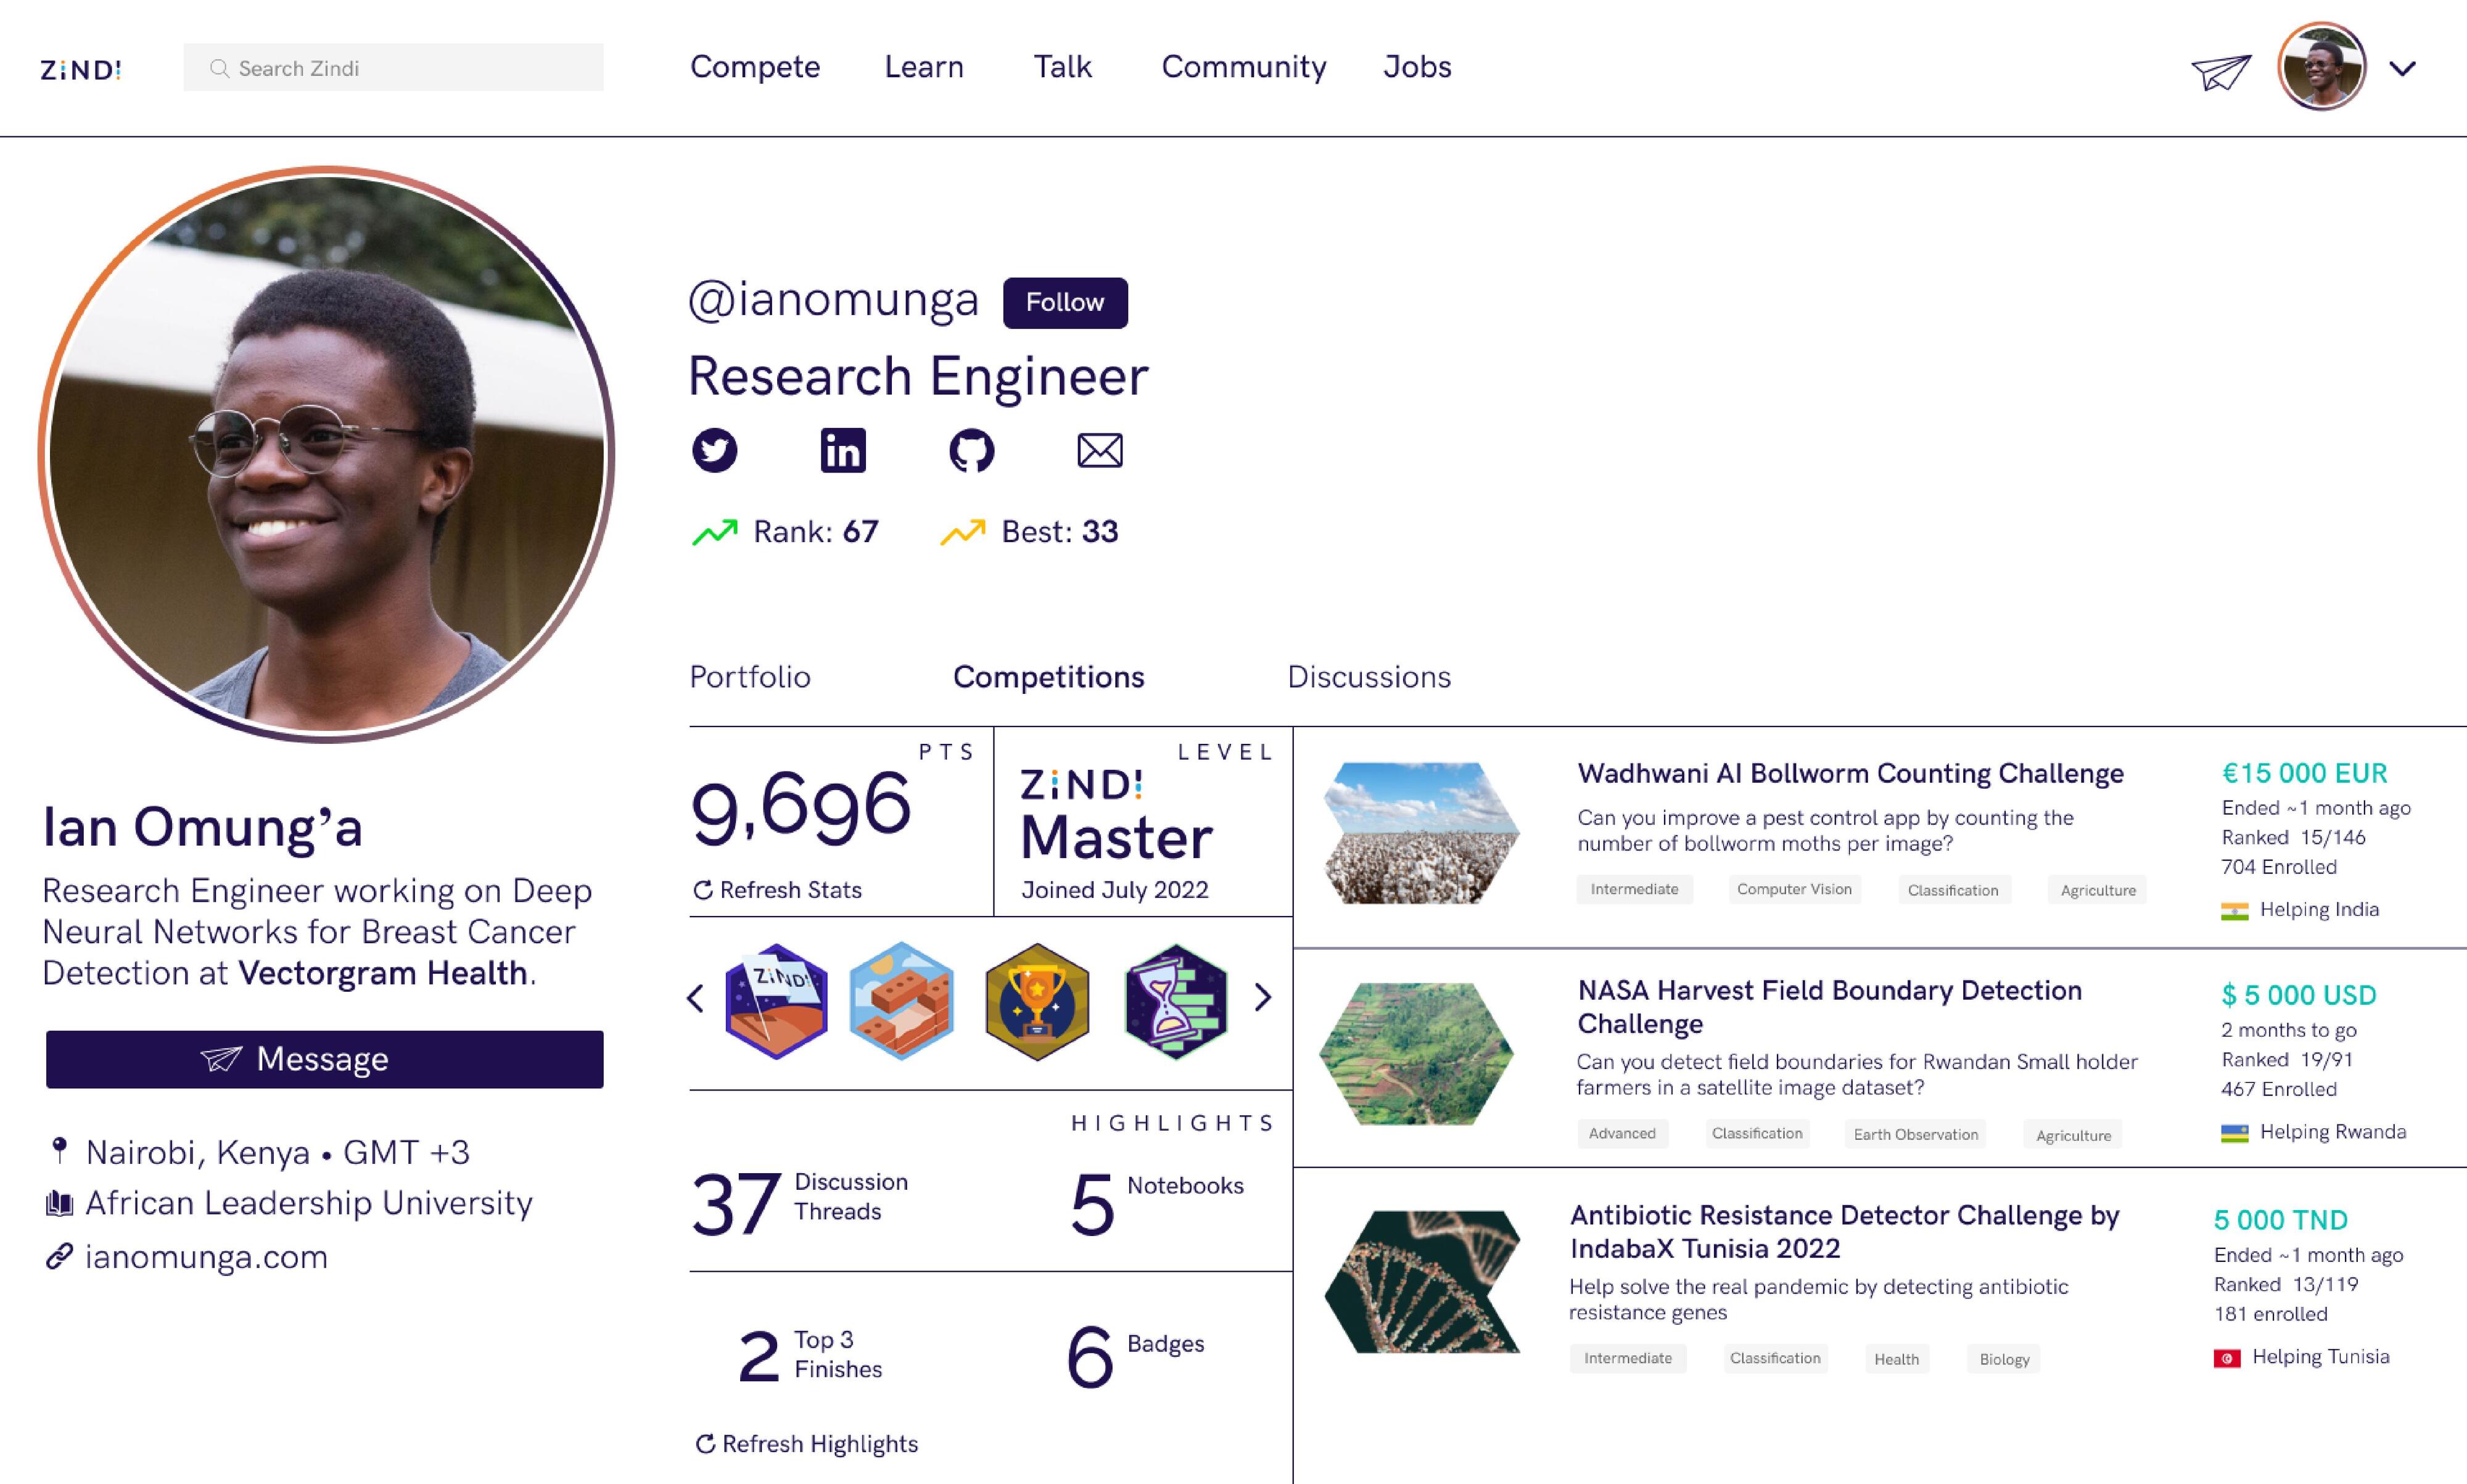The width and height of the screenshot is (2467, 1484).
Task: Click the gold trophy badge
Action: coord(1037,1001)
